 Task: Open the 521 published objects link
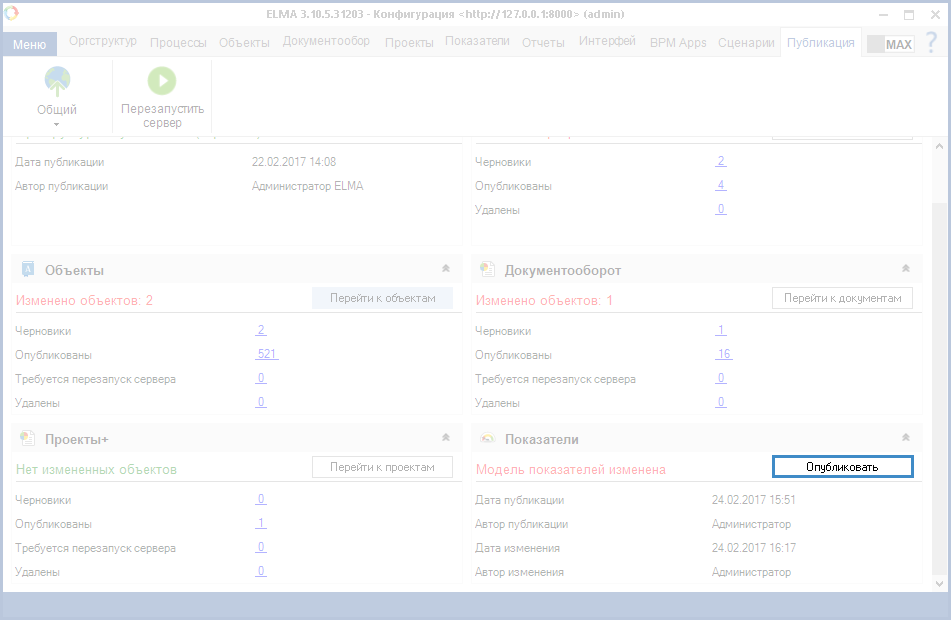tap(267, 354)
